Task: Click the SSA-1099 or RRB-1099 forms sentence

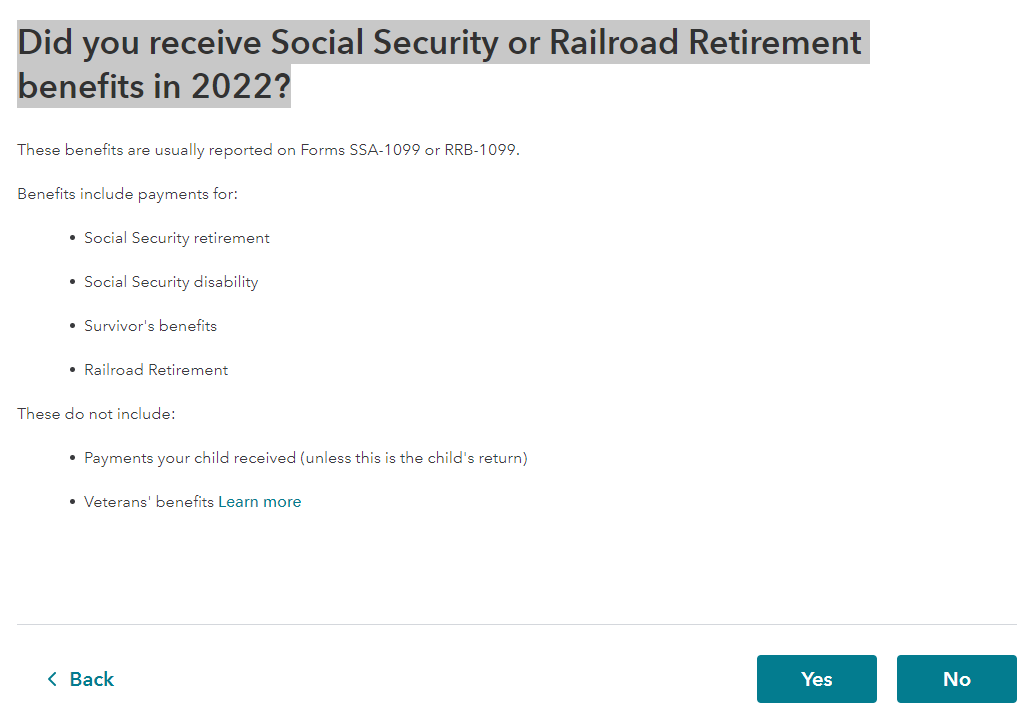Action: point(268,150)
